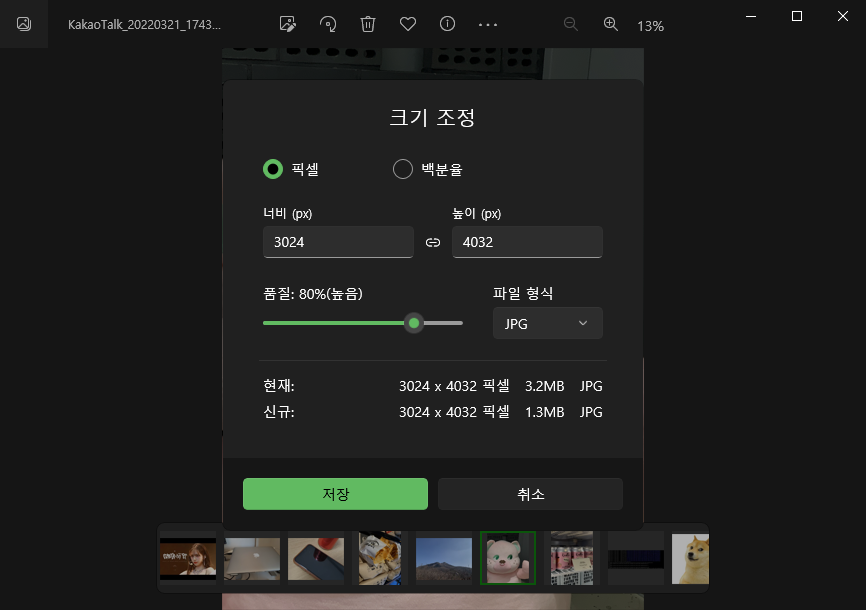Viewport: 866px width, 610px height.
Task: Open the 파일 형식 JPG dropdown
Action: pos(548,323)
